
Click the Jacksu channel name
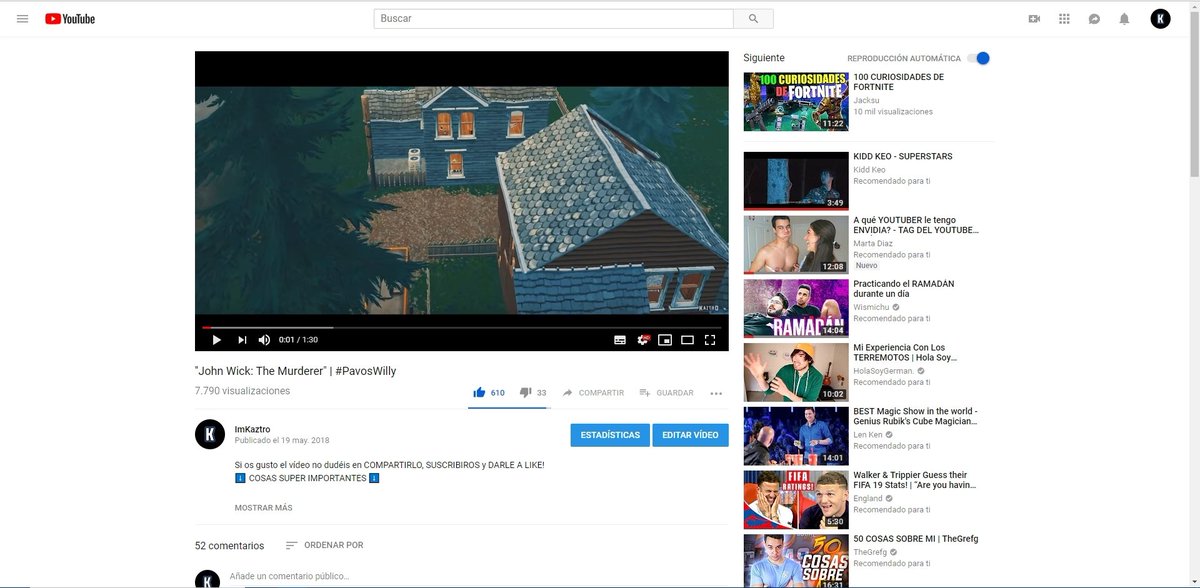[866, 100]
